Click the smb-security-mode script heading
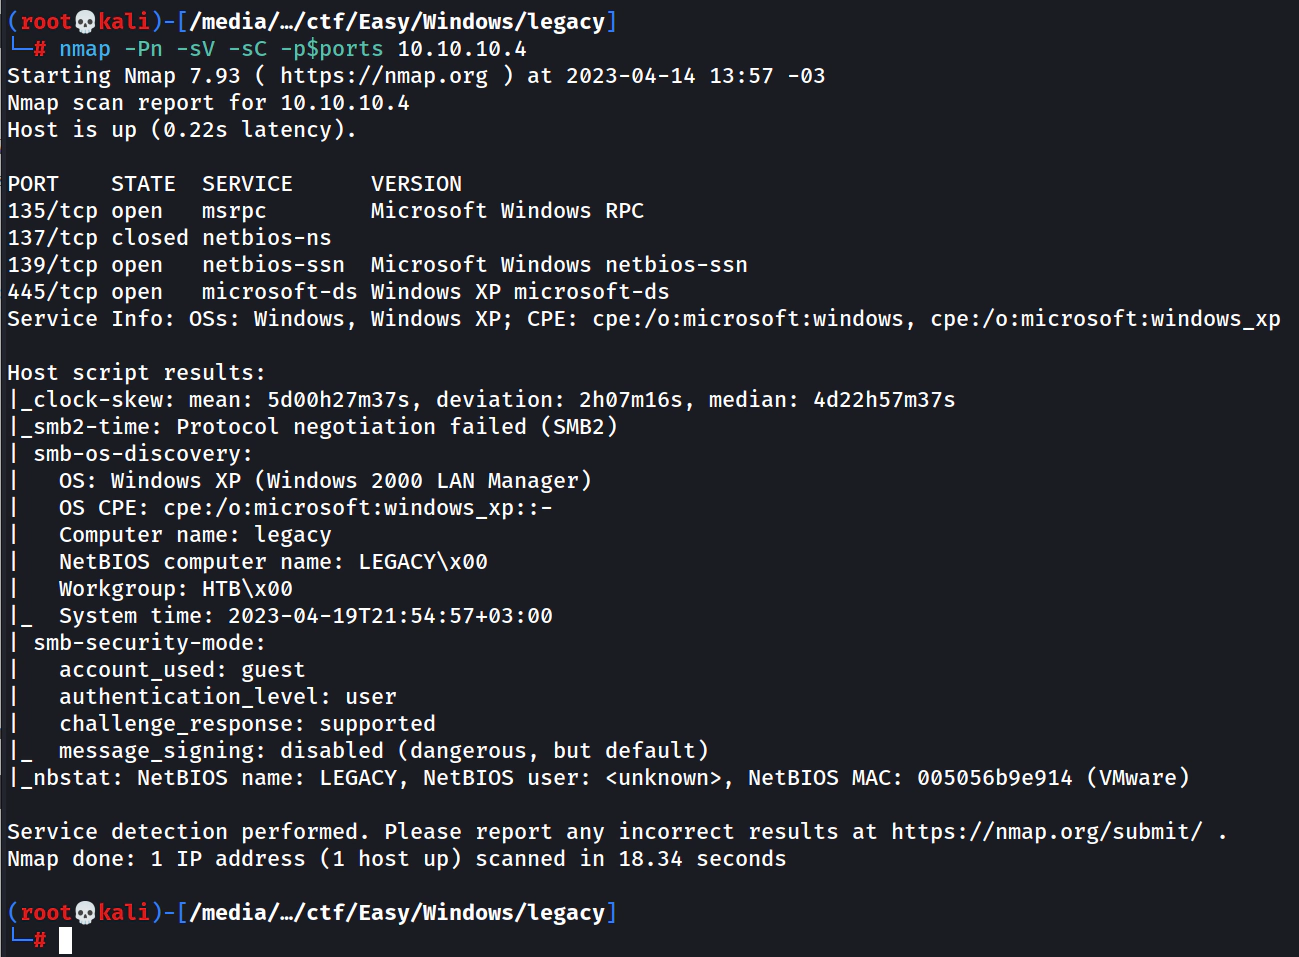Image resolution: width=1299 pixels, height=957 pixels. (149, 643)
